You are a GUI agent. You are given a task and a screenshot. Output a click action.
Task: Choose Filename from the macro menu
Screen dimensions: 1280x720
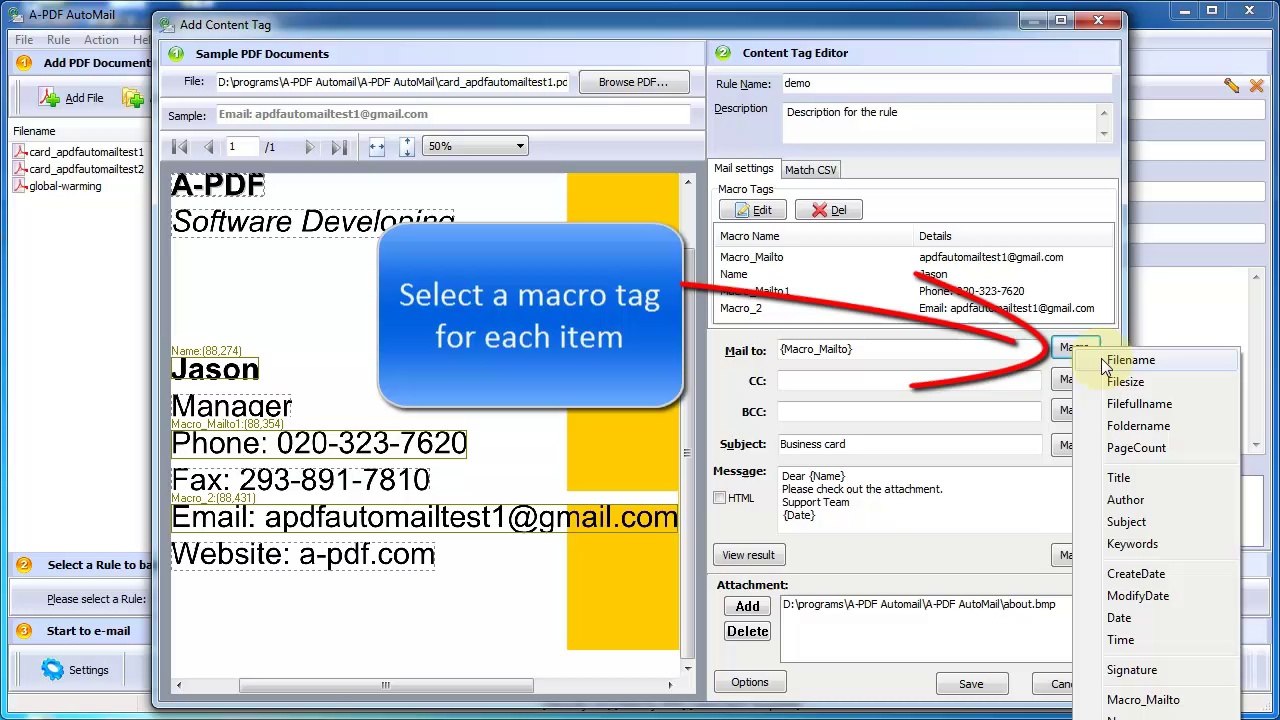(x=1156, y=360)
